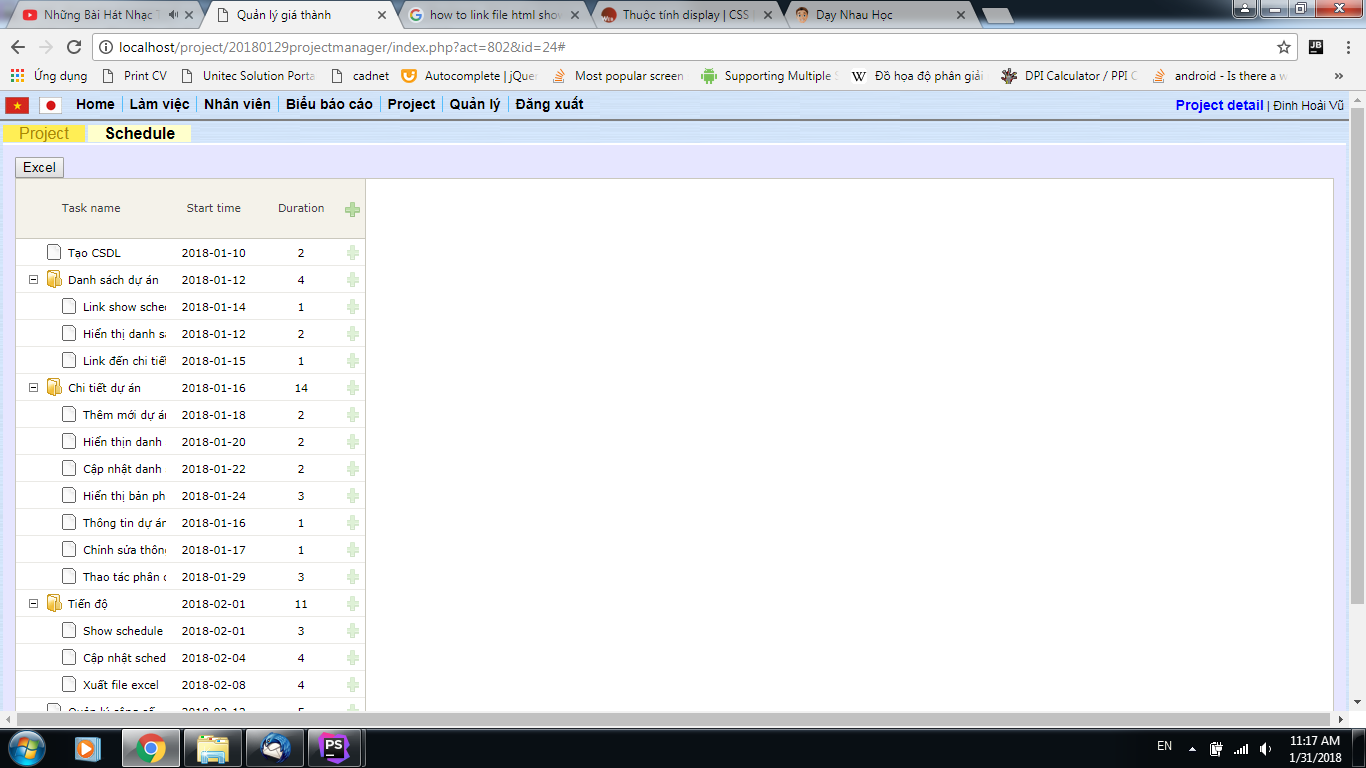Click plus icon in the Xuất file excel row
This screenshot has height=768, width=1366.
tap(352, 685)
